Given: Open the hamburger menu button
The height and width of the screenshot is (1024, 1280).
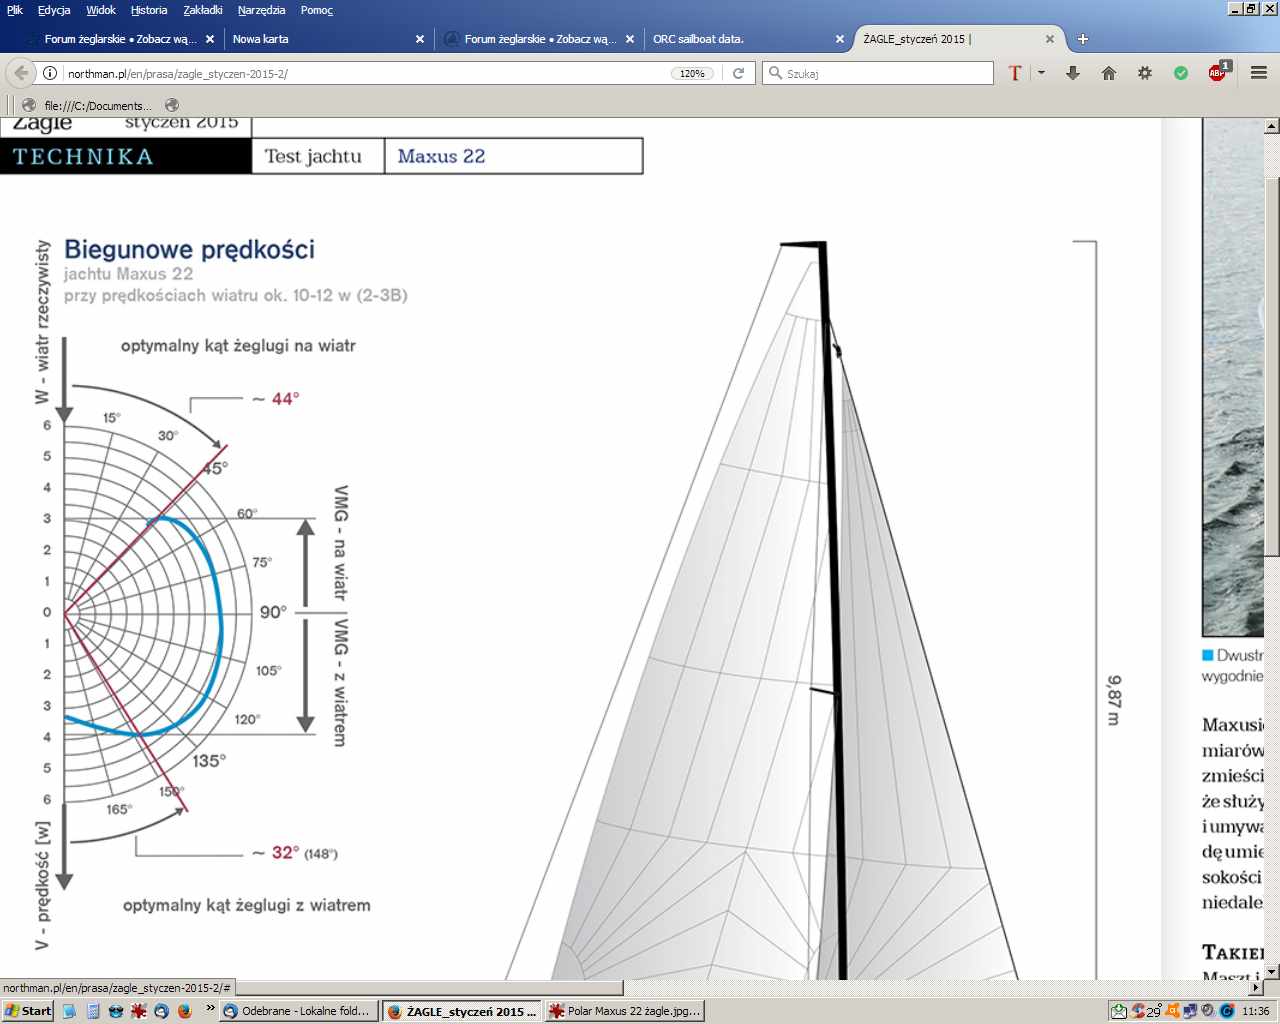Looking at the screenshot, I should [1259, 73].
